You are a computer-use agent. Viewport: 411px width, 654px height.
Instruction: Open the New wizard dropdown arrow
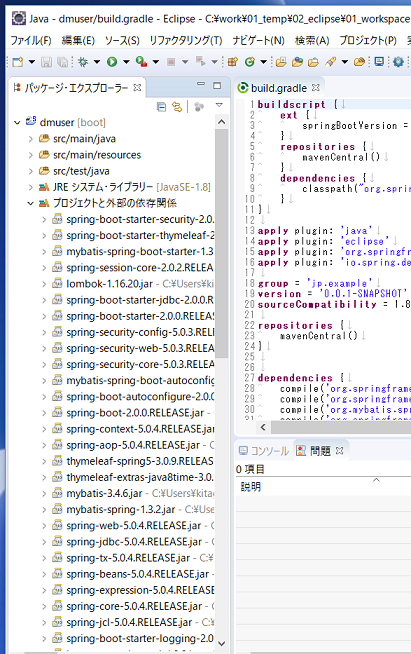pos(32,62)
